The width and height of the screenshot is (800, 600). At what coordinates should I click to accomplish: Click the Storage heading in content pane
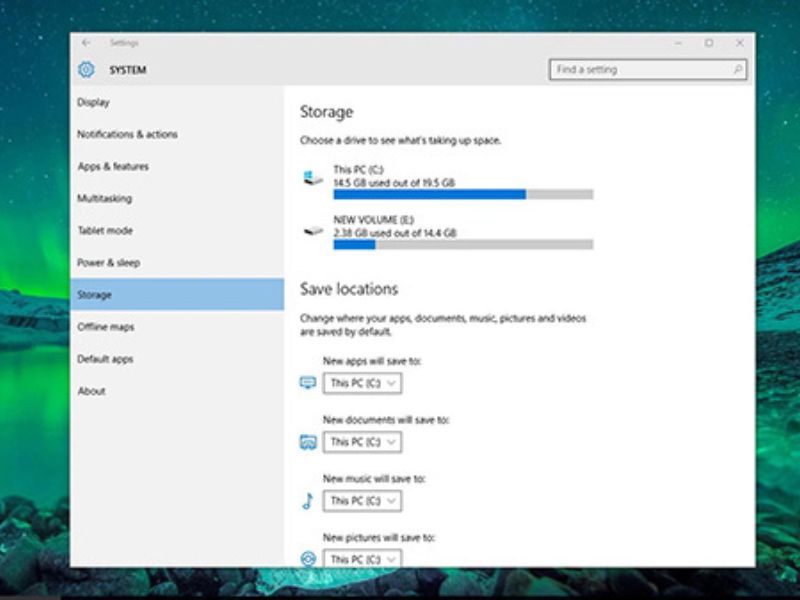point(327,112)
